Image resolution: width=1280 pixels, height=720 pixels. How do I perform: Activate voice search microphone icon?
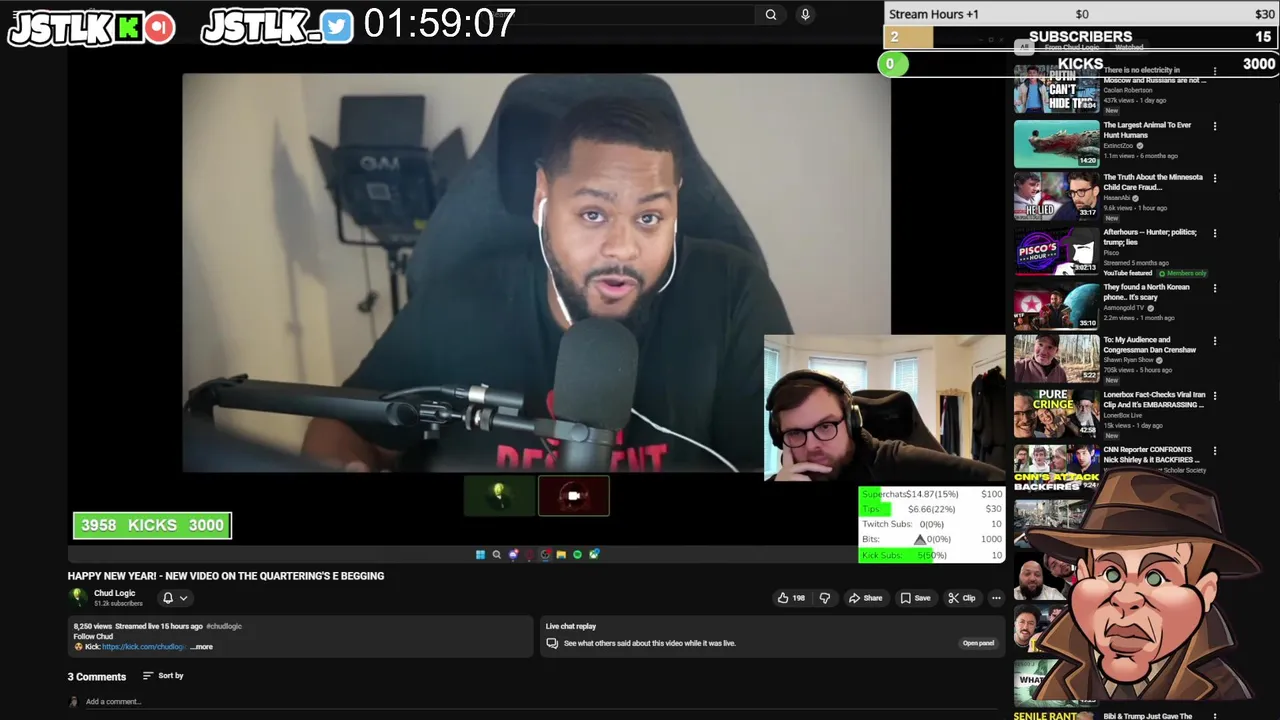click(x=805, y=15)
